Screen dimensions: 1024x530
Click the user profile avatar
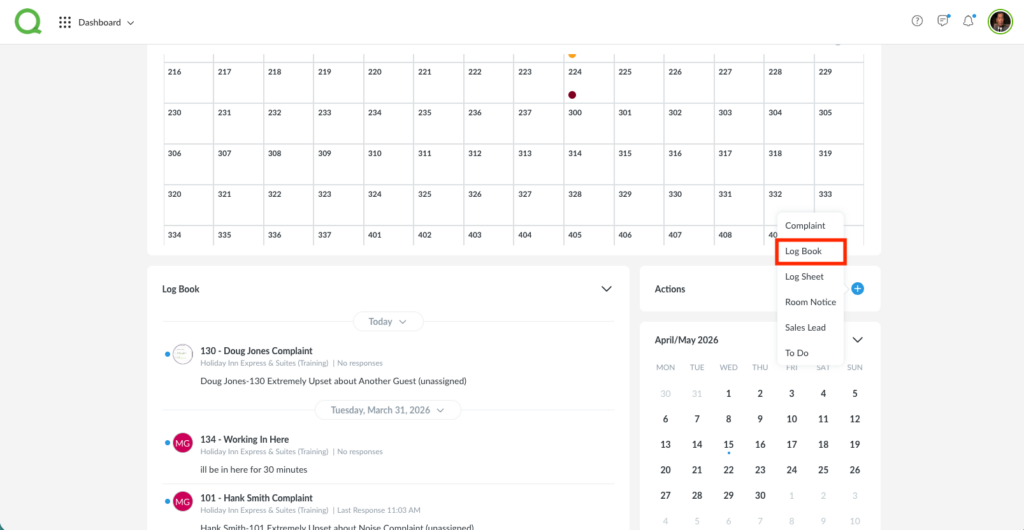(1000, 22)
